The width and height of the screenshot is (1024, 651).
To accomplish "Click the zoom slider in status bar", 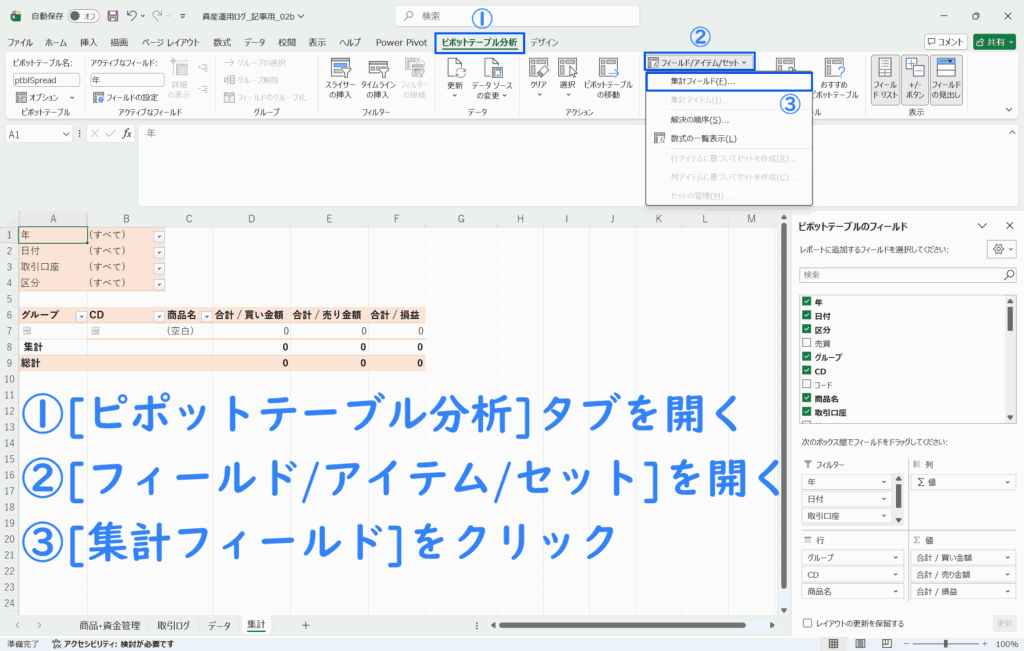I will pyautogui.click(x=946, y=643).
